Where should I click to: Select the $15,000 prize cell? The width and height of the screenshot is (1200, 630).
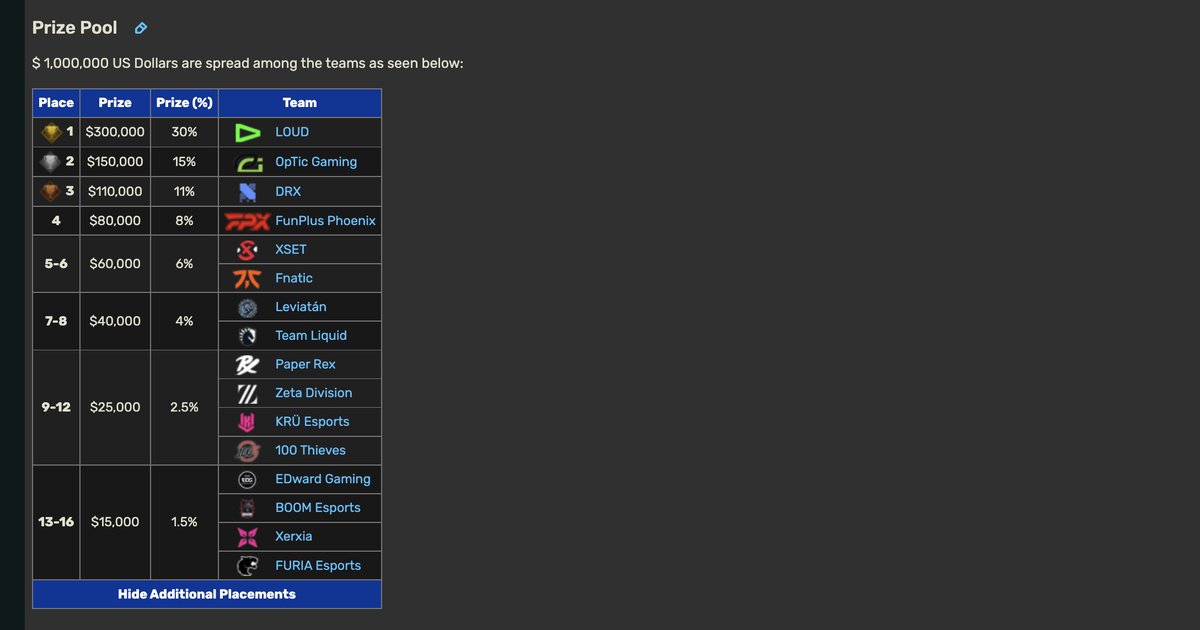click(115, 523)
